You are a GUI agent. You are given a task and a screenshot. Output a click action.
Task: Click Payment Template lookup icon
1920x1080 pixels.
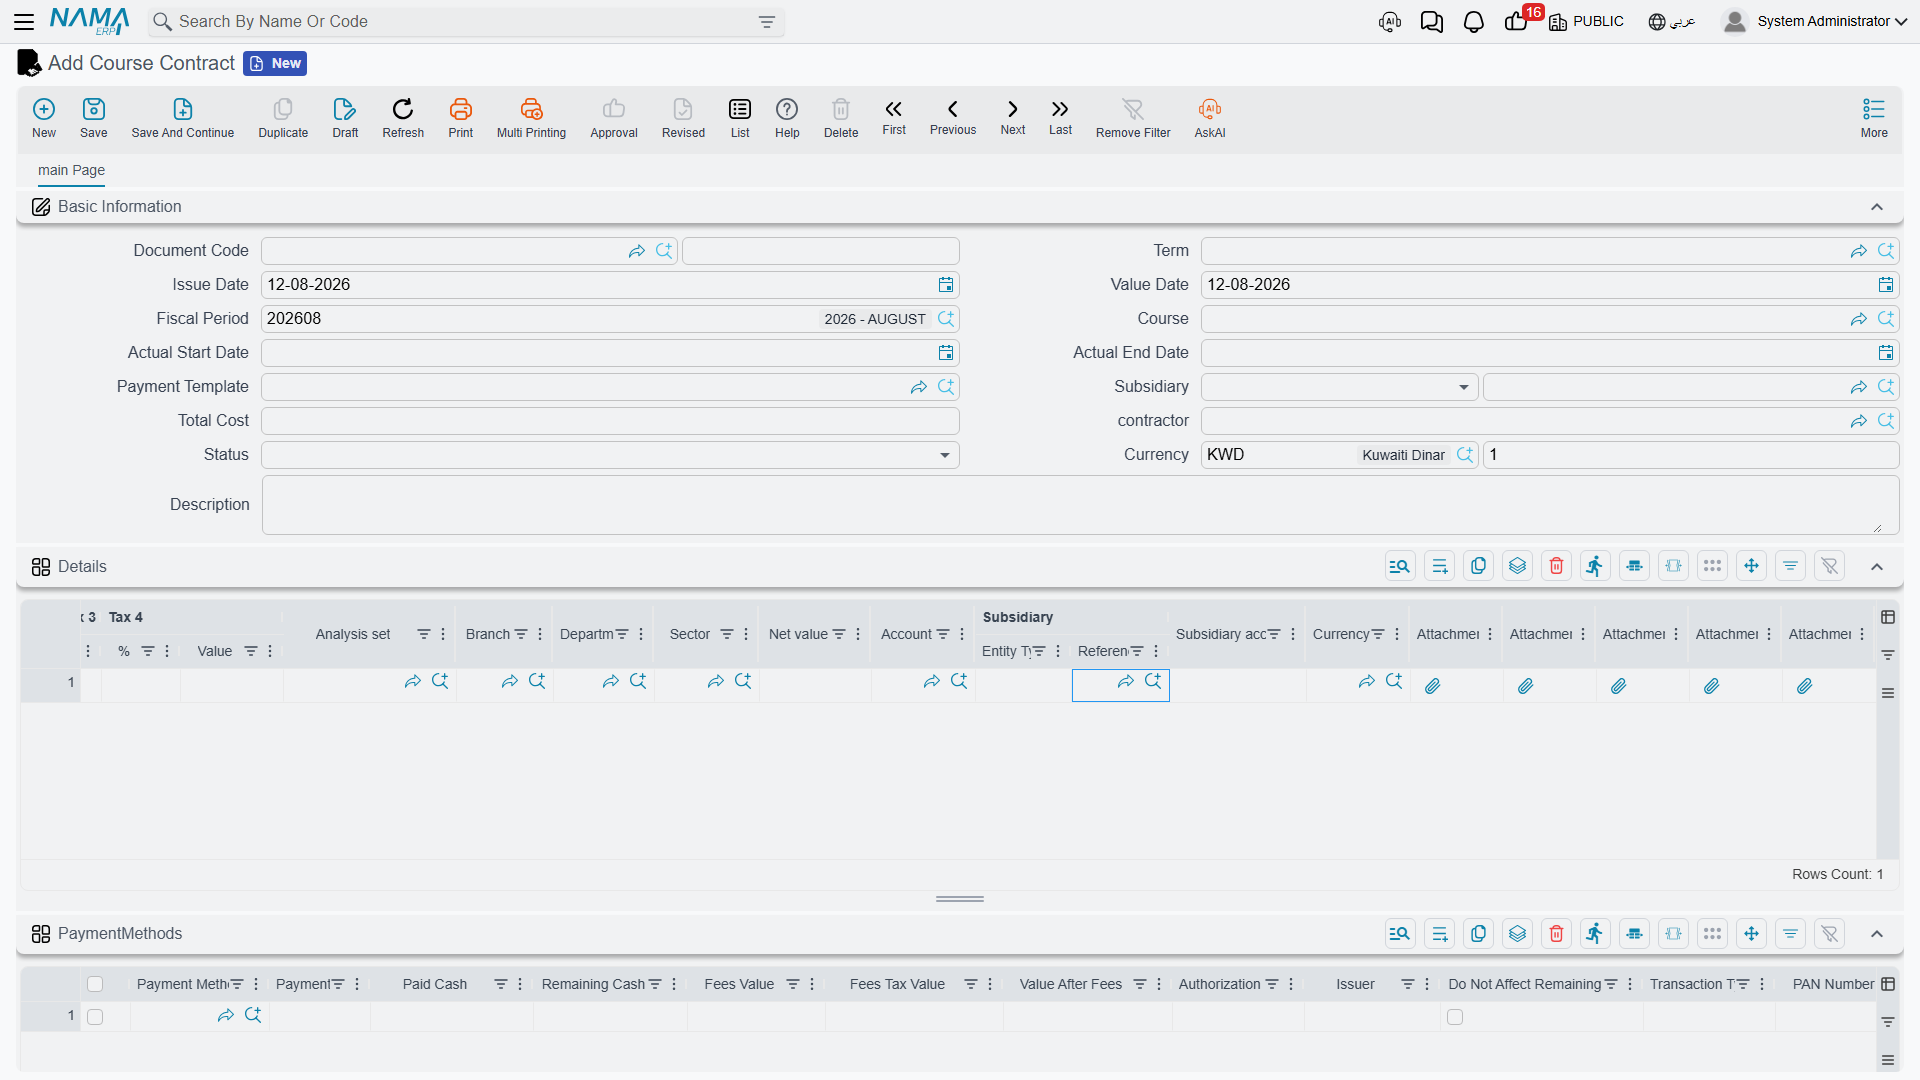tap(946, 387)
